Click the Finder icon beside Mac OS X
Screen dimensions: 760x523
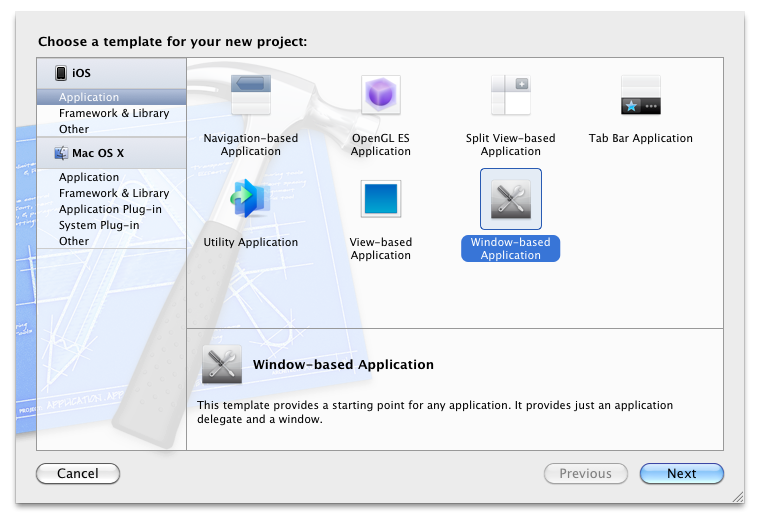point(61,153)
